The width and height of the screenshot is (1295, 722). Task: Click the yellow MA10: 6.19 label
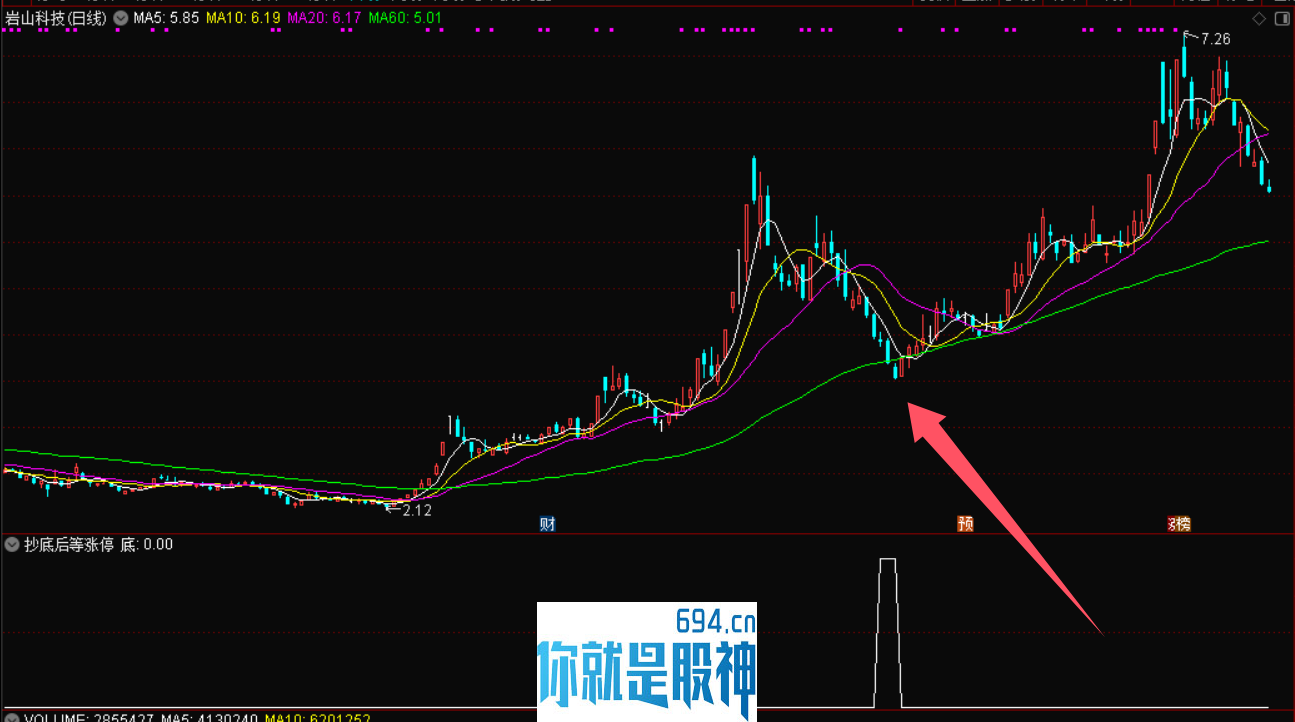tap(243, 18)
